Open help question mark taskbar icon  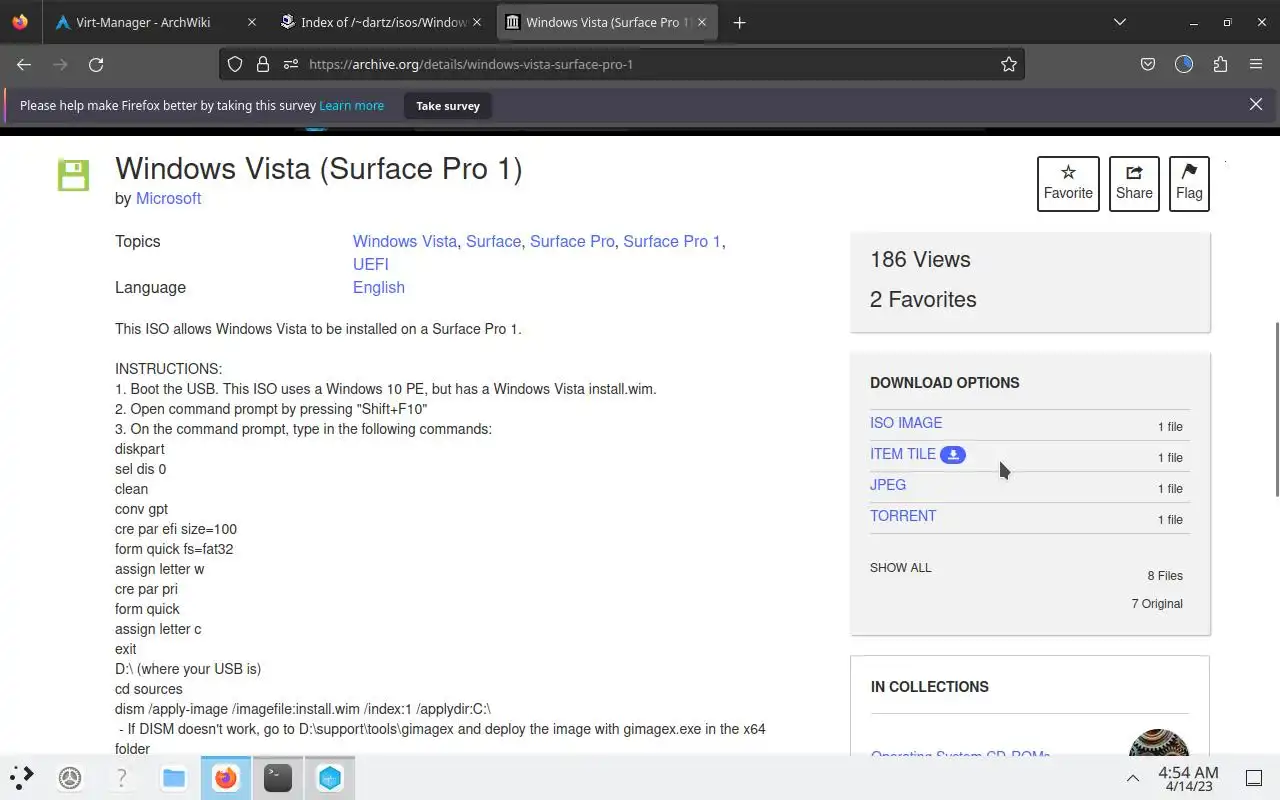(x=122, y=777)
